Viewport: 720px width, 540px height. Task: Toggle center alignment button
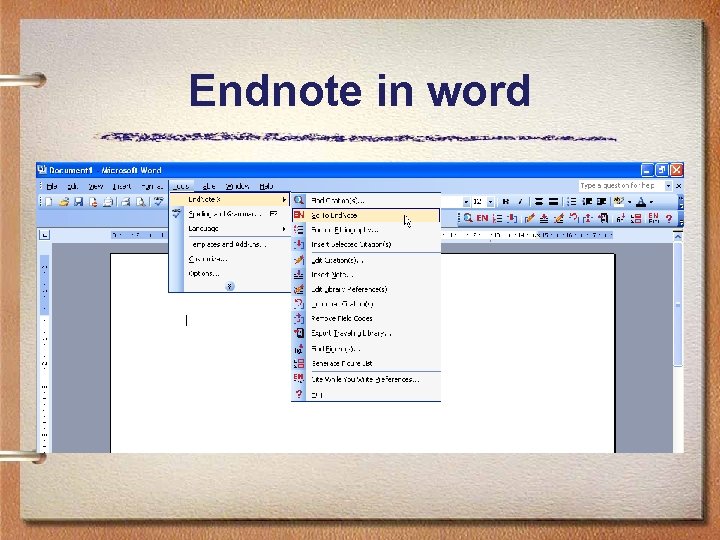[x=539, y=202]
